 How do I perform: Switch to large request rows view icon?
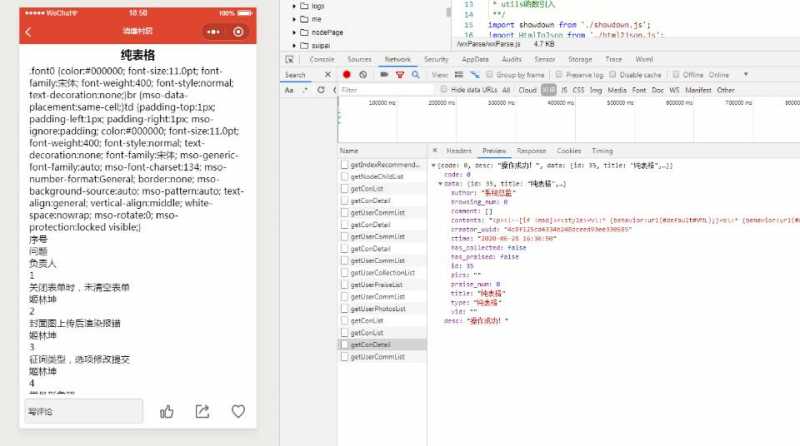pyautogui.click(x=459, y=75)
